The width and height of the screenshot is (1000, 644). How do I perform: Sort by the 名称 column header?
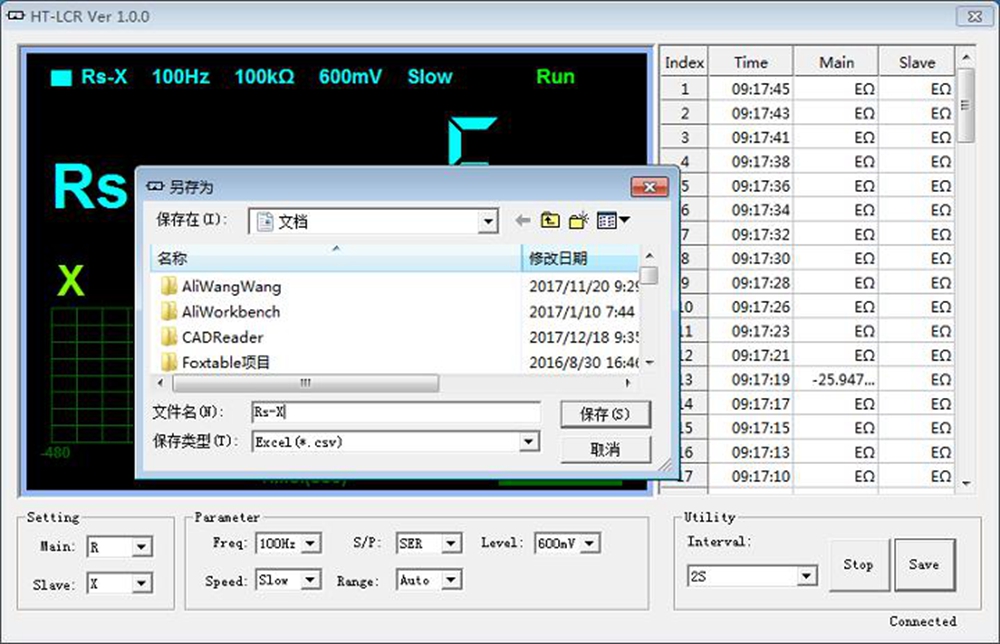pos(335,259)
